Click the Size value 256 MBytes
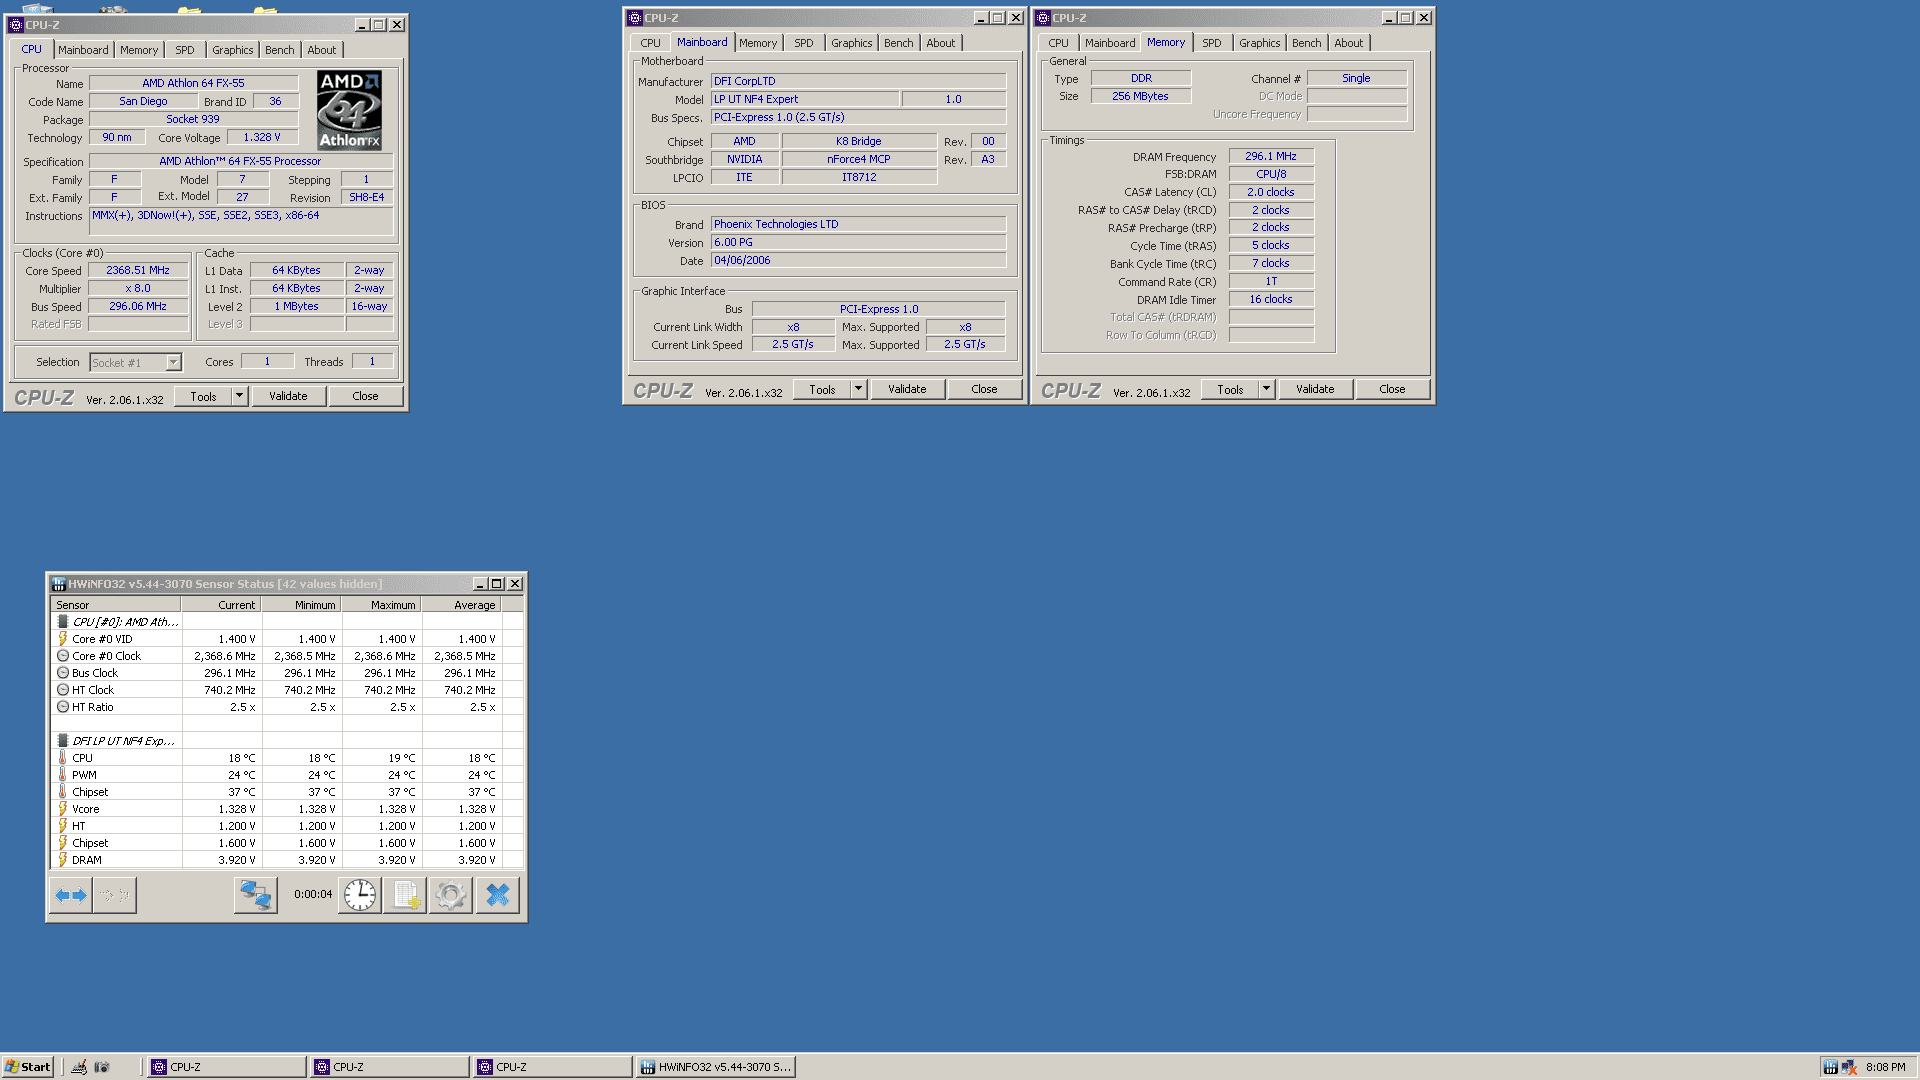The width and height of the screenshot is (1920, 1080). click(x=1140, y=96)
